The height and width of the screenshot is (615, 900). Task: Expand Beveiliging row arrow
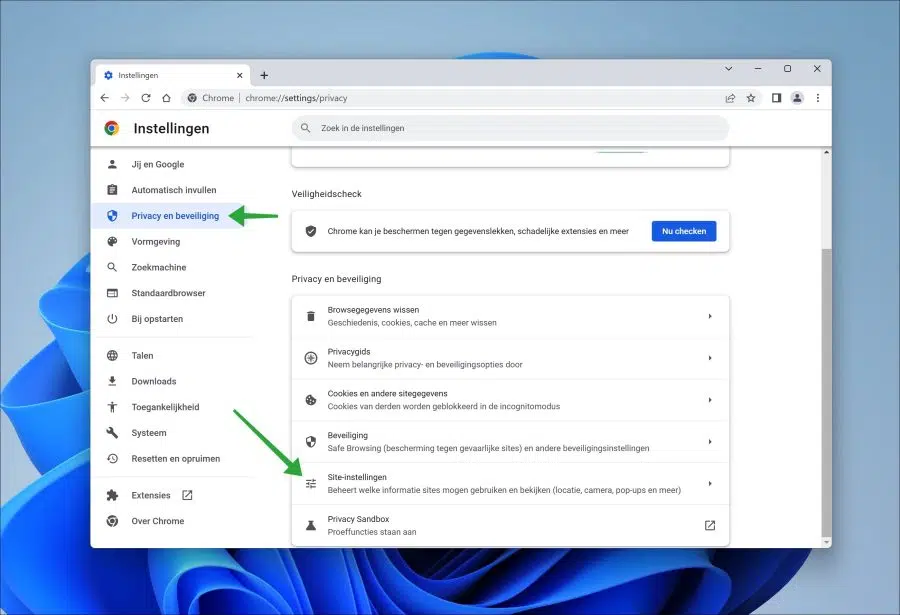click(710, 442)
